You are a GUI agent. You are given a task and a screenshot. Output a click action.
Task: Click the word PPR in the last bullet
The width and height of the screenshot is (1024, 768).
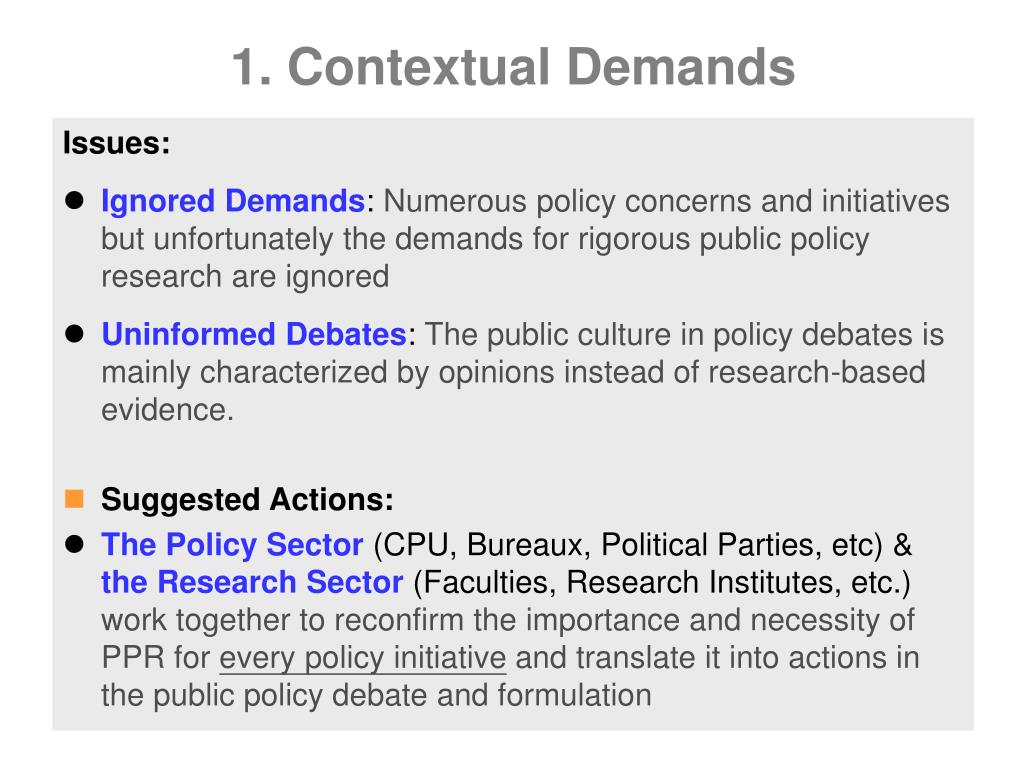(133, 658)
